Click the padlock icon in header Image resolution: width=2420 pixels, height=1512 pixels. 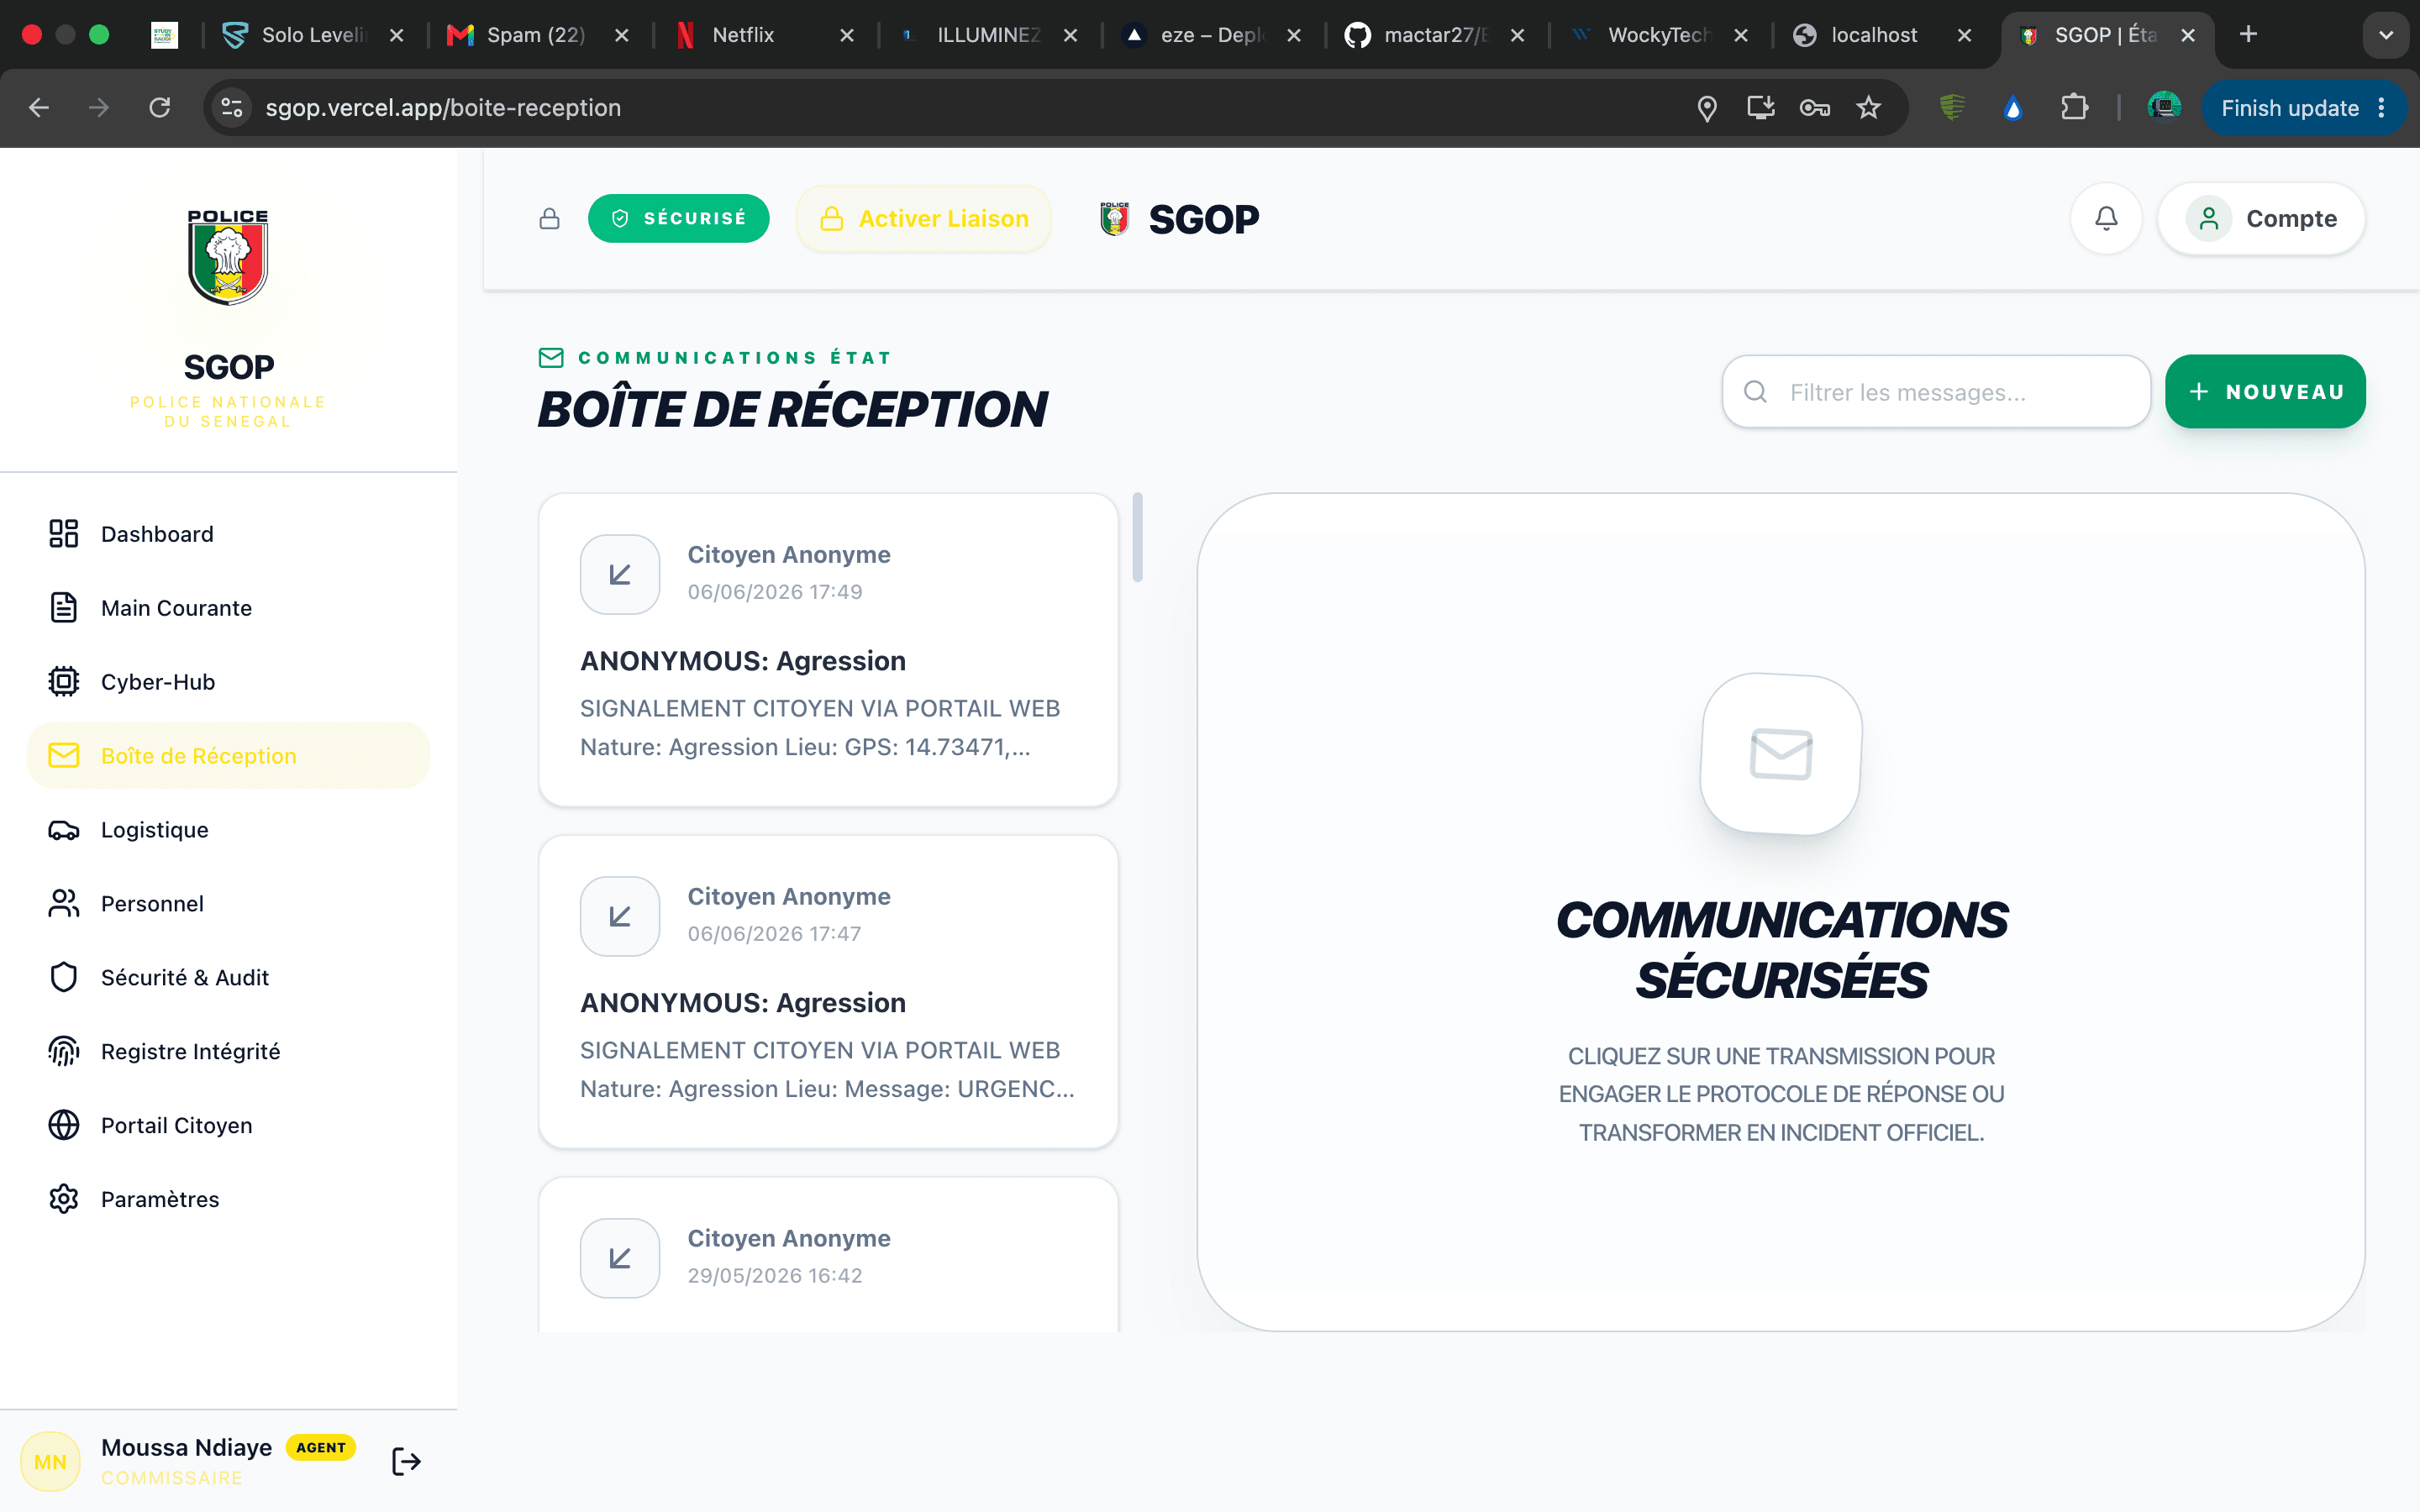pyautogui.click(x=549, y=219)
